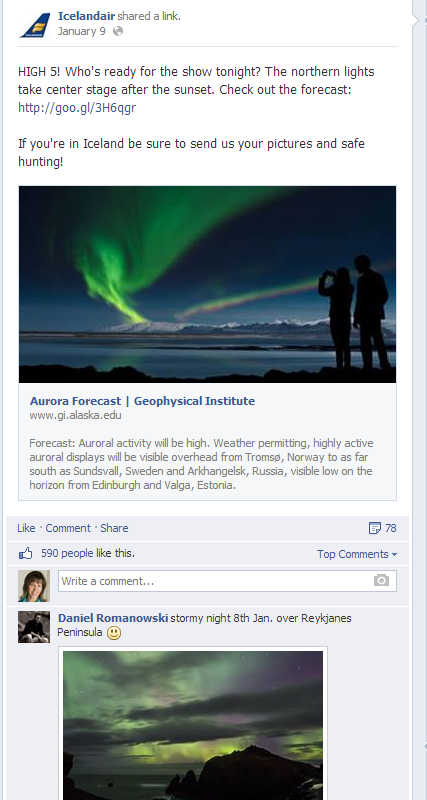Click the camera attach photo icon
The image size is (427, 800).
[381, 581]
